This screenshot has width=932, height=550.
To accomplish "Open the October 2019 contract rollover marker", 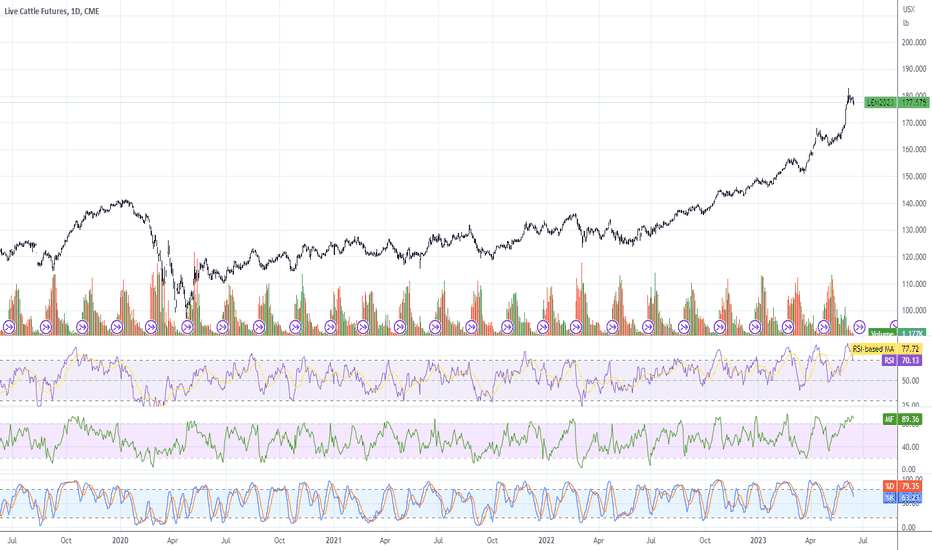I will 82,326.
